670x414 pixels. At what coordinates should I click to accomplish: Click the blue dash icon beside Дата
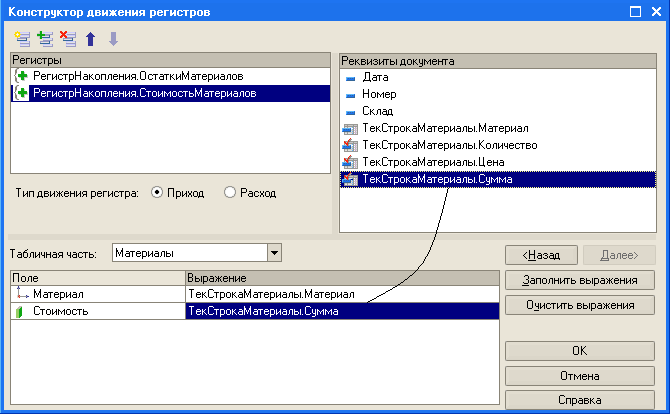(x=350, y=78)
